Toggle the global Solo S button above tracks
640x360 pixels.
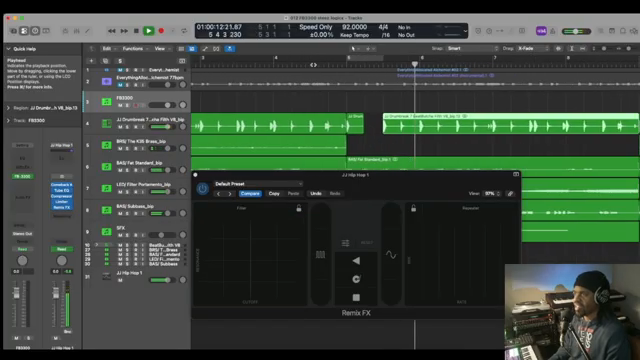point(120,61)
